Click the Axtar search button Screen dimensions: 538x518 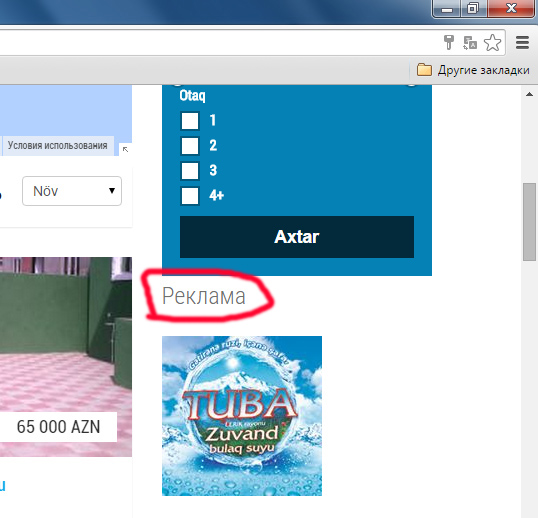pyautogui.click(x=297, y=237)
